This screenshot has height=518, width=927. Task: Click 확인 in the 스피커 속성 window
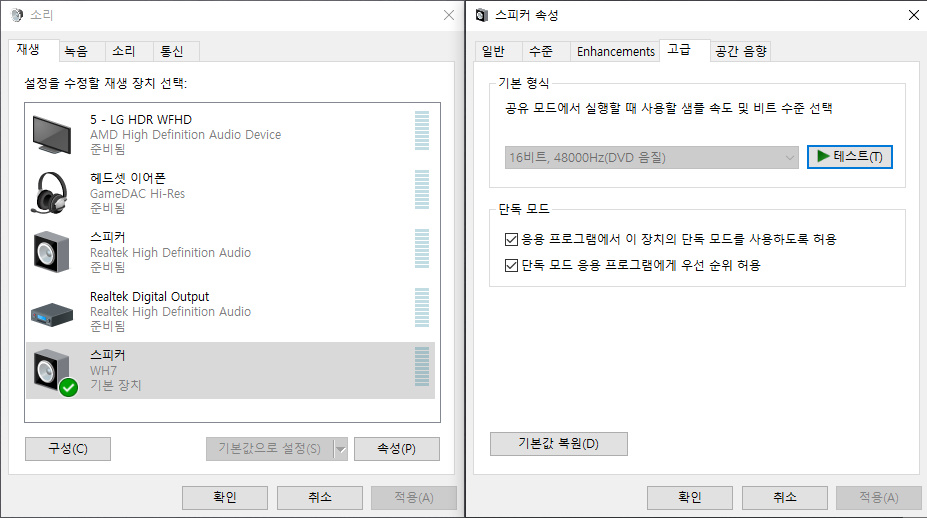tap(690, 498)
